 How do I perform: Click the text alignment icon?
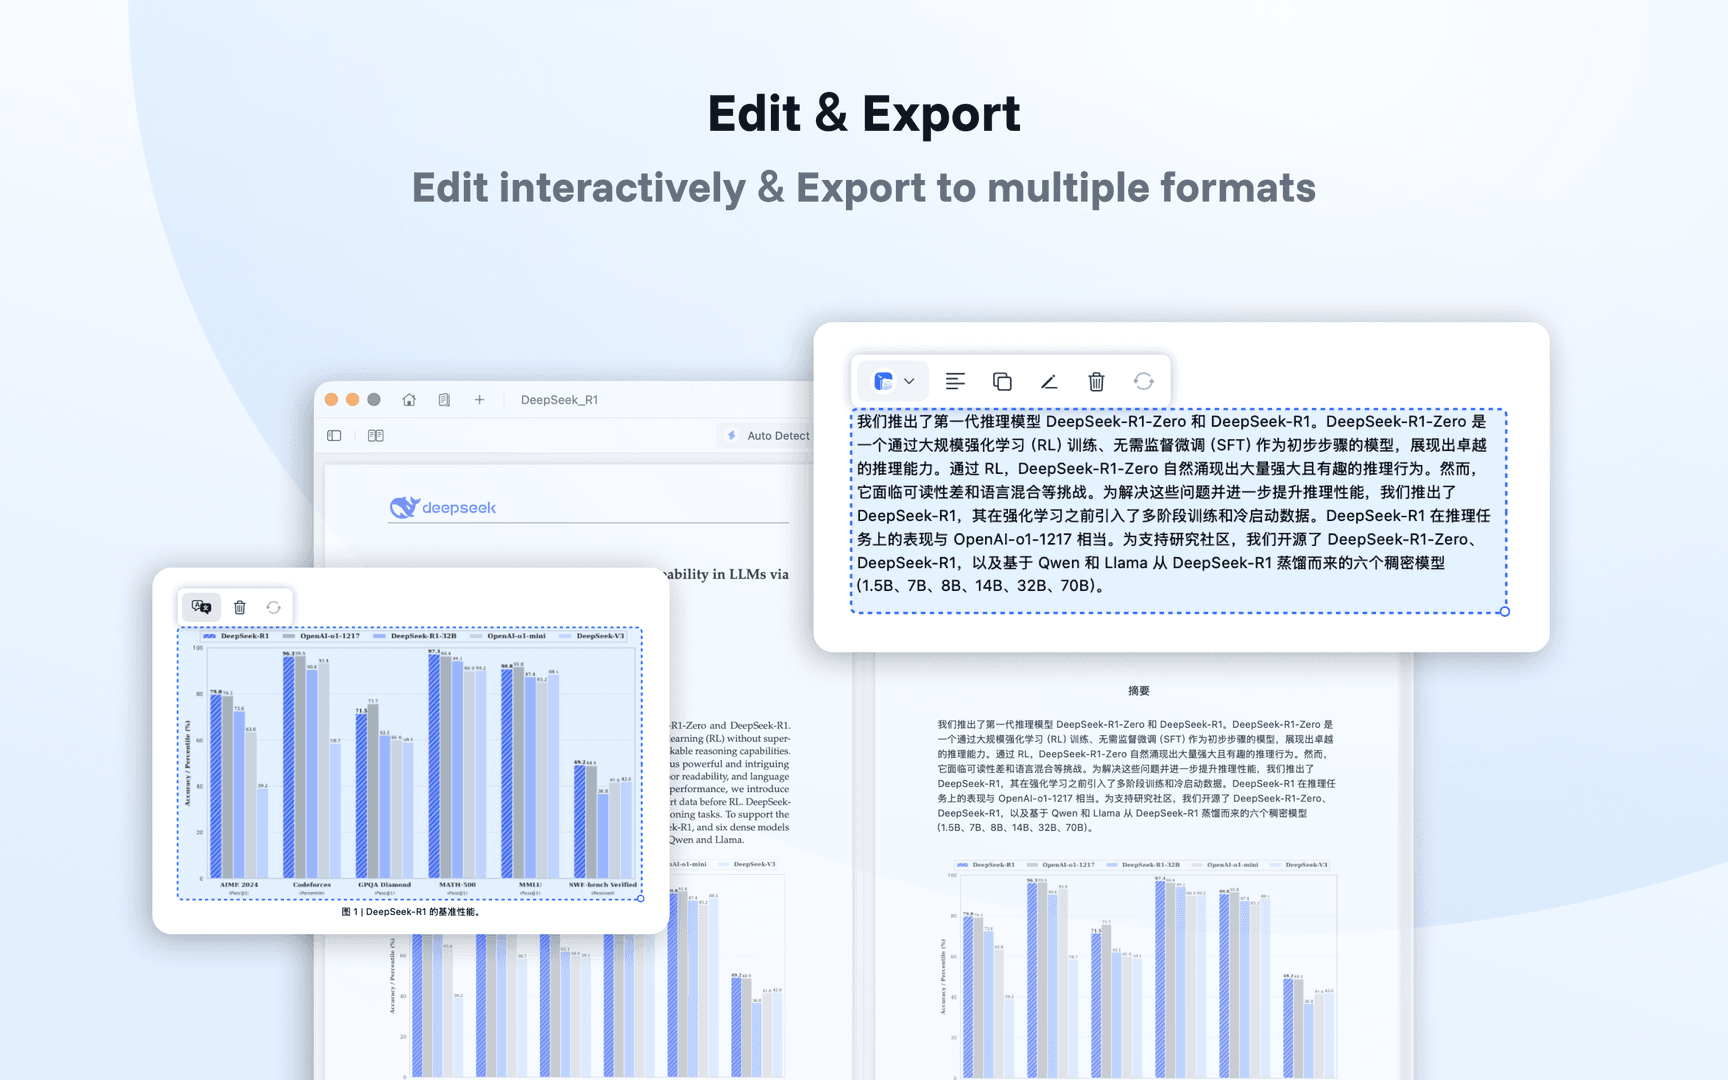tap(955, 381)
